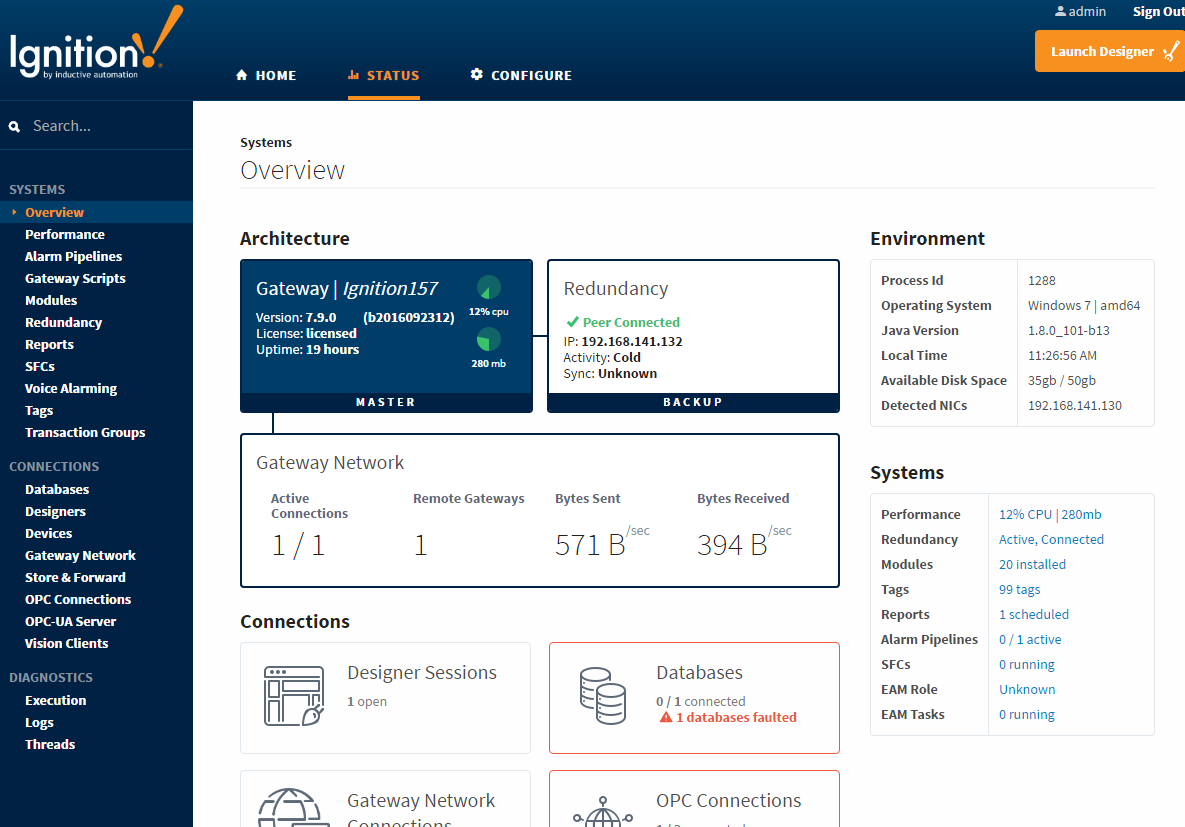Open the Status tab
The height and width of the screenshot is (827, 1185).
pyautogui.click(x=384, y=75)
